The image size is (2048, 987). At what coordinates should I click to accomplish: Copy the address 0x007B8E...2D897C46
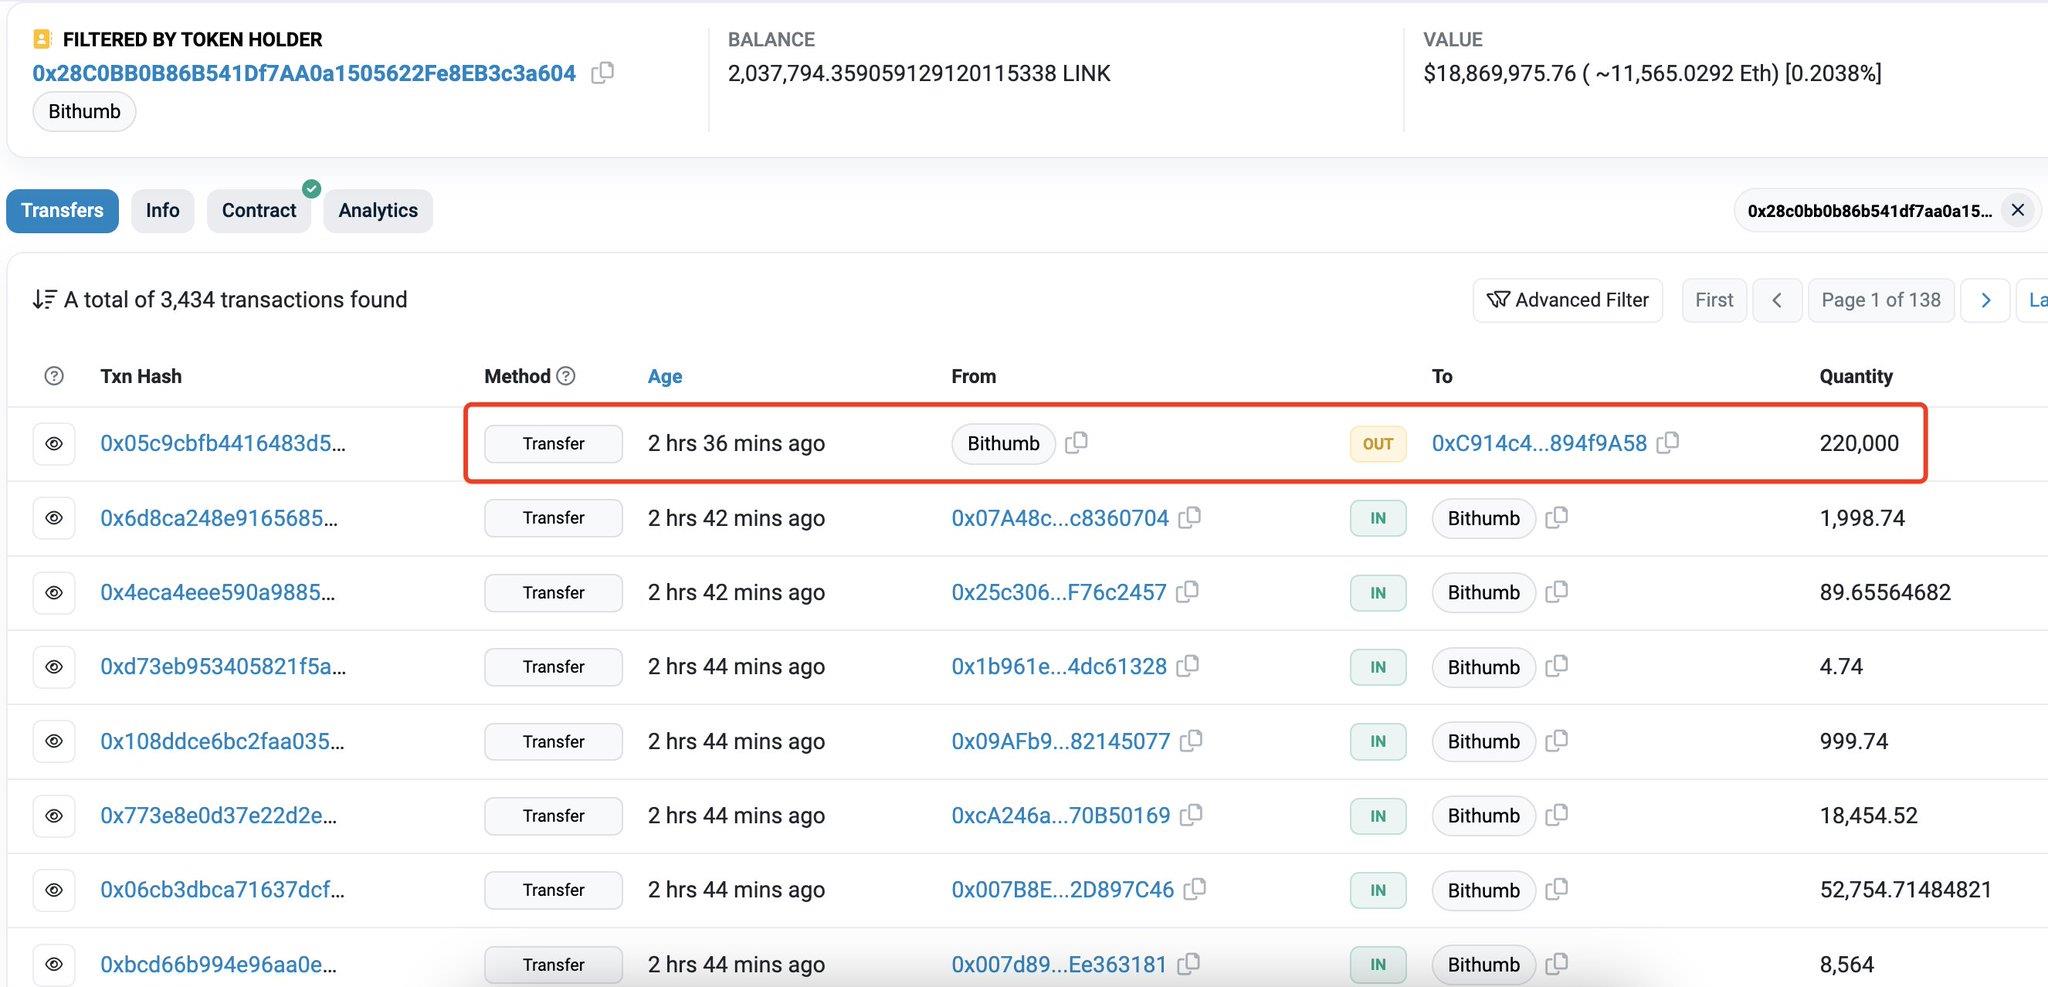(x=1195, y=888)
